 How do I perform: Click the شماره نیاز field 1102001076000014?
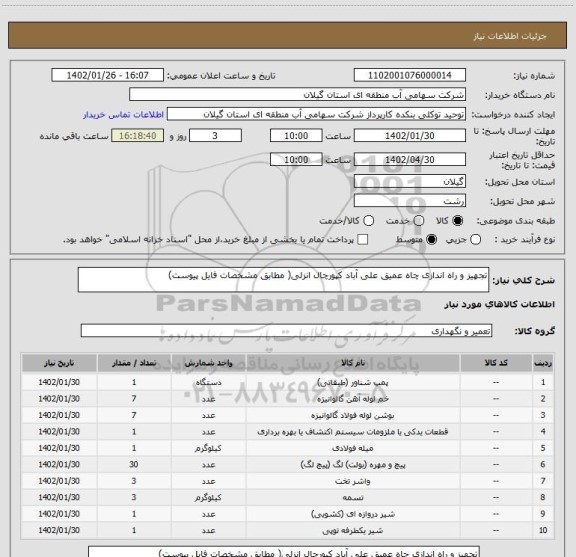410,75
